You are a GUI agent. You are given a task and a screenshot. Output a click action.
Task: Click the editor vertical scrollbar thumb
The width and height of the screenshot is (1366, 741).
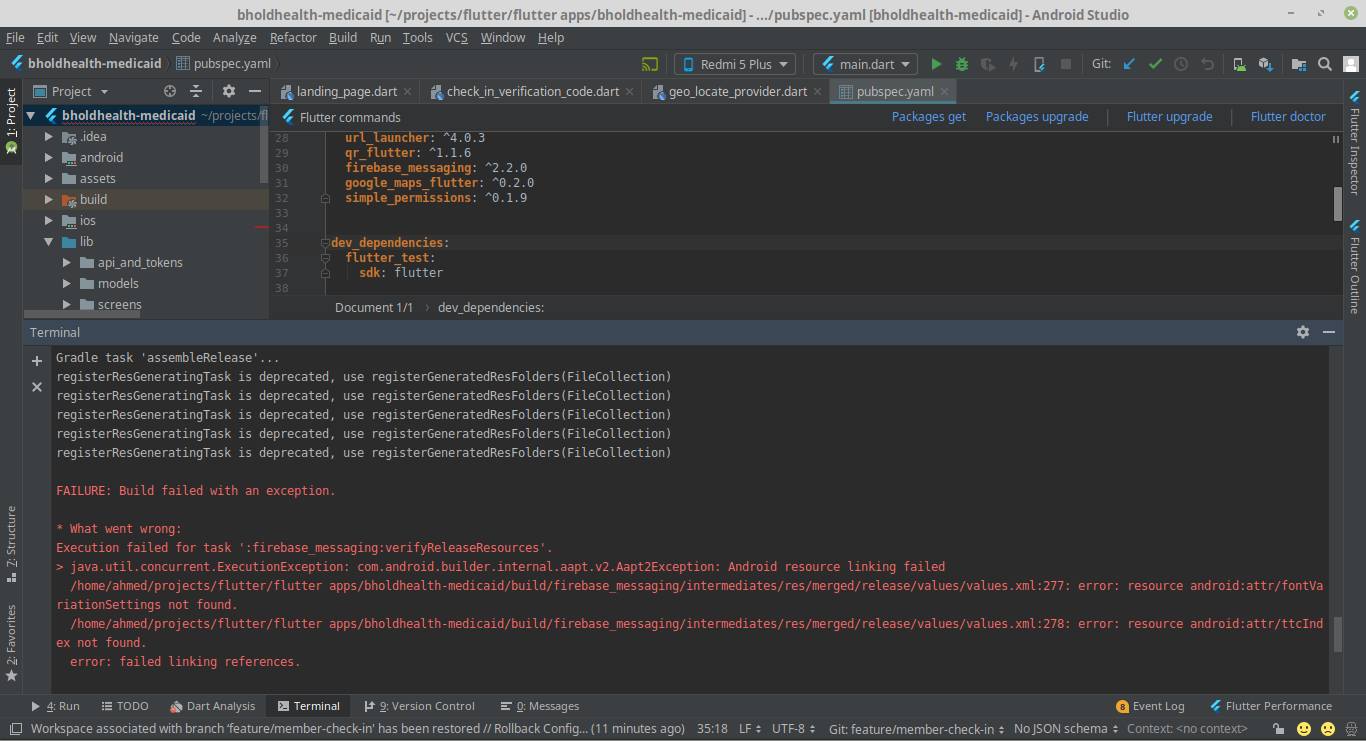1337,204
